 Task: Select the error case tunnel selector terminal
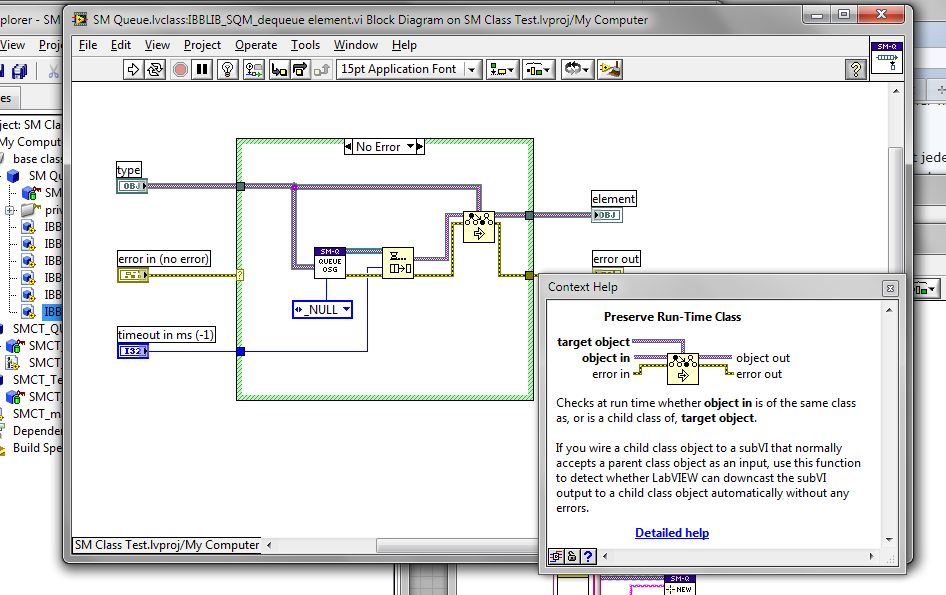[240, 275]
